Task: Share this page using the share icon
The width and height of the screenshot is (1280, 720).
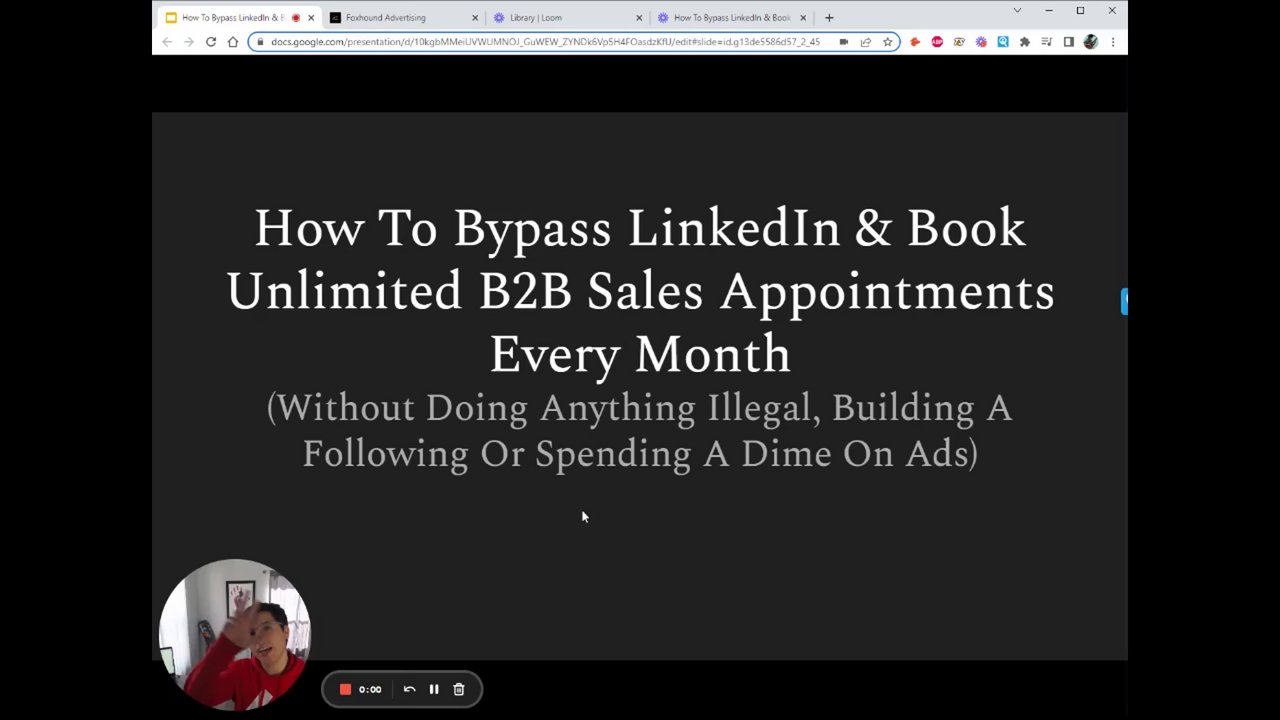Action: click(x=866, y=42)
